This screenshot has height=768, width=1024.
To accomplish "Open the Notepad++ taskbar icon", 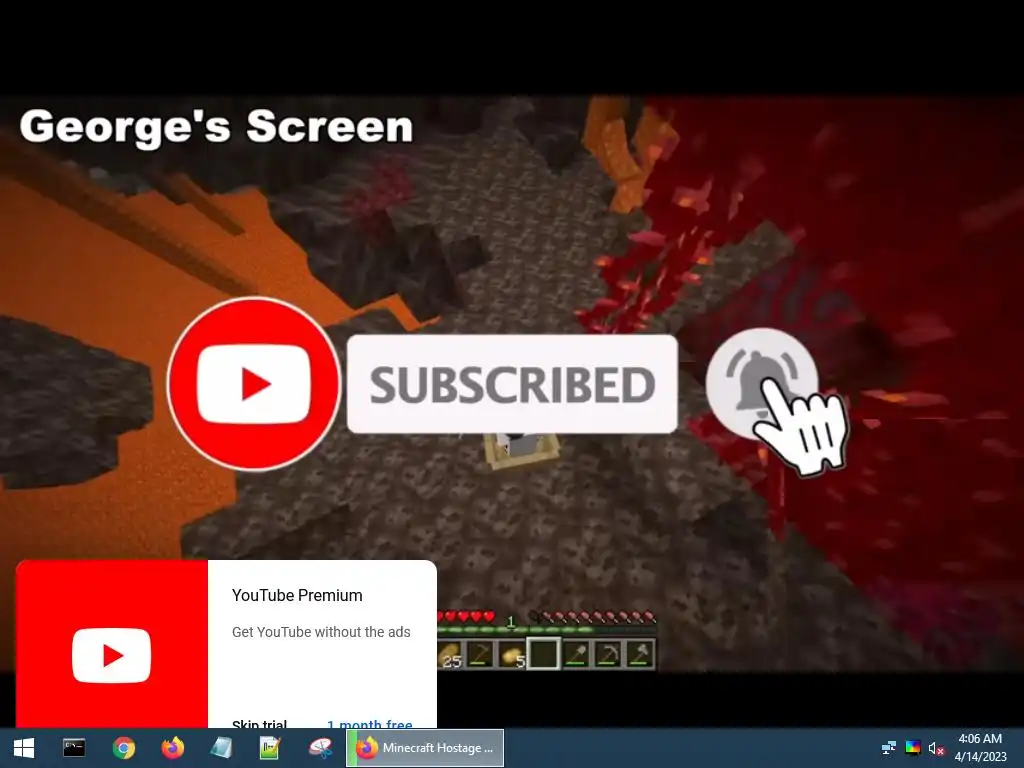I will (270, 748).
